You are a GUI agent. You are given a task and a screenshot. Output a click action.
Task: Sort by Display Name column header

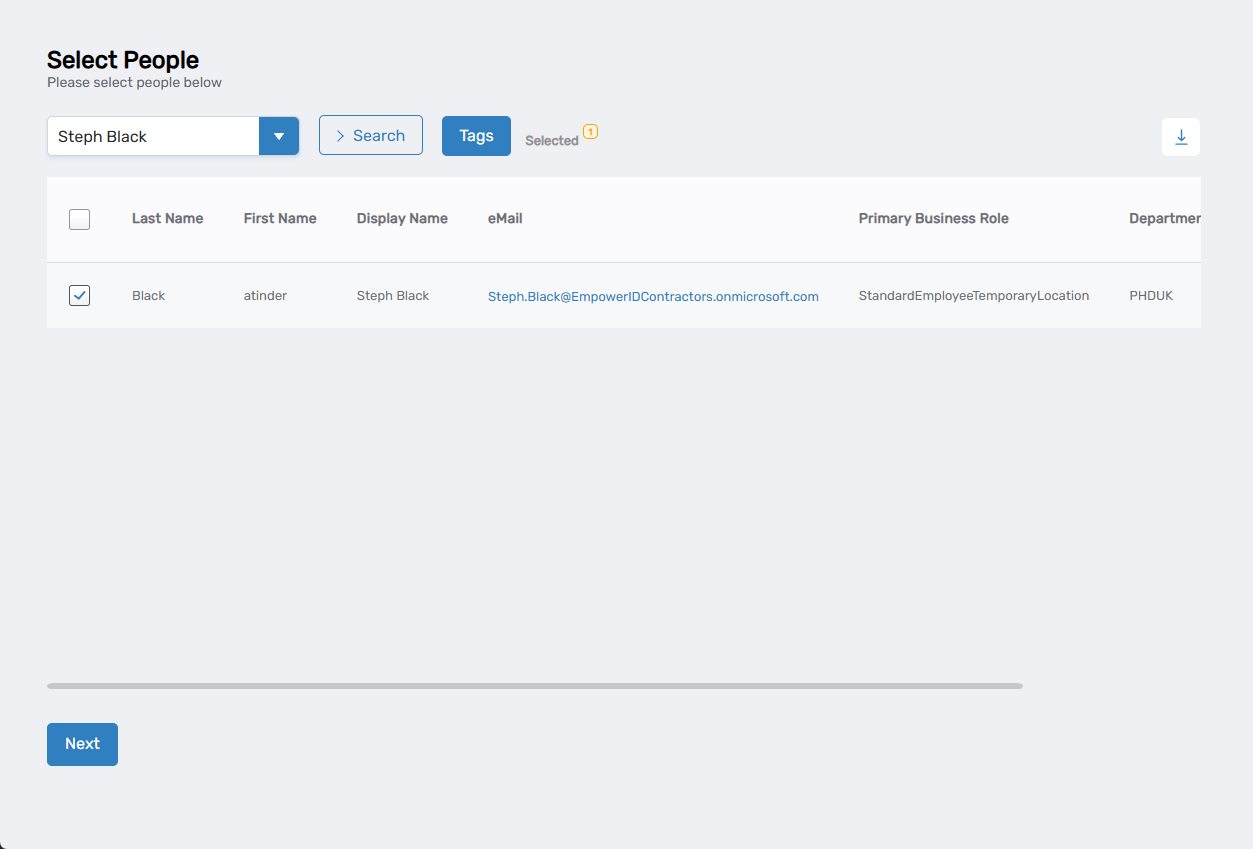click(x=402, y=219)
